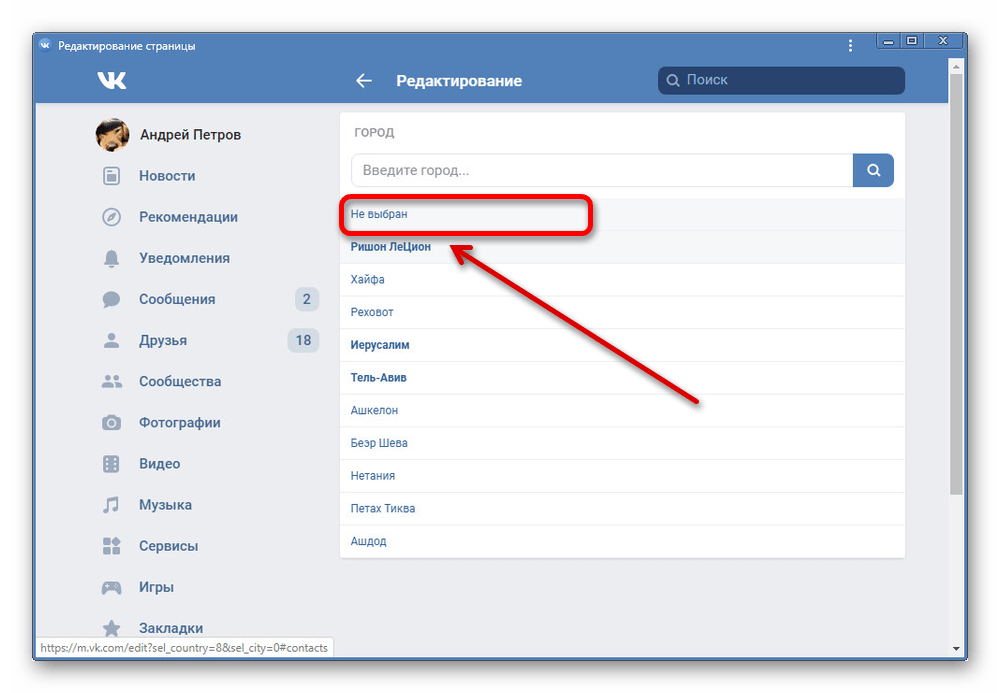Open Сообщества menu item
The image size is (1000, 693).
[x=180, y=381]
